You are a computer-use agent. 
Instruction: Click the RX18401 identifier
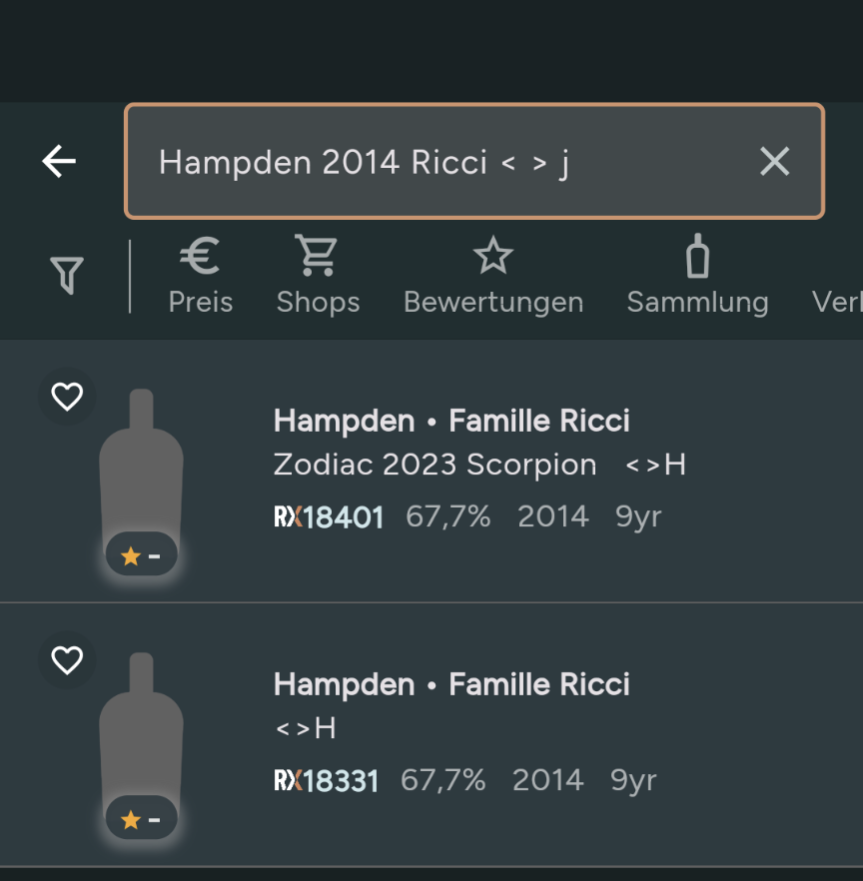(328, 517)
